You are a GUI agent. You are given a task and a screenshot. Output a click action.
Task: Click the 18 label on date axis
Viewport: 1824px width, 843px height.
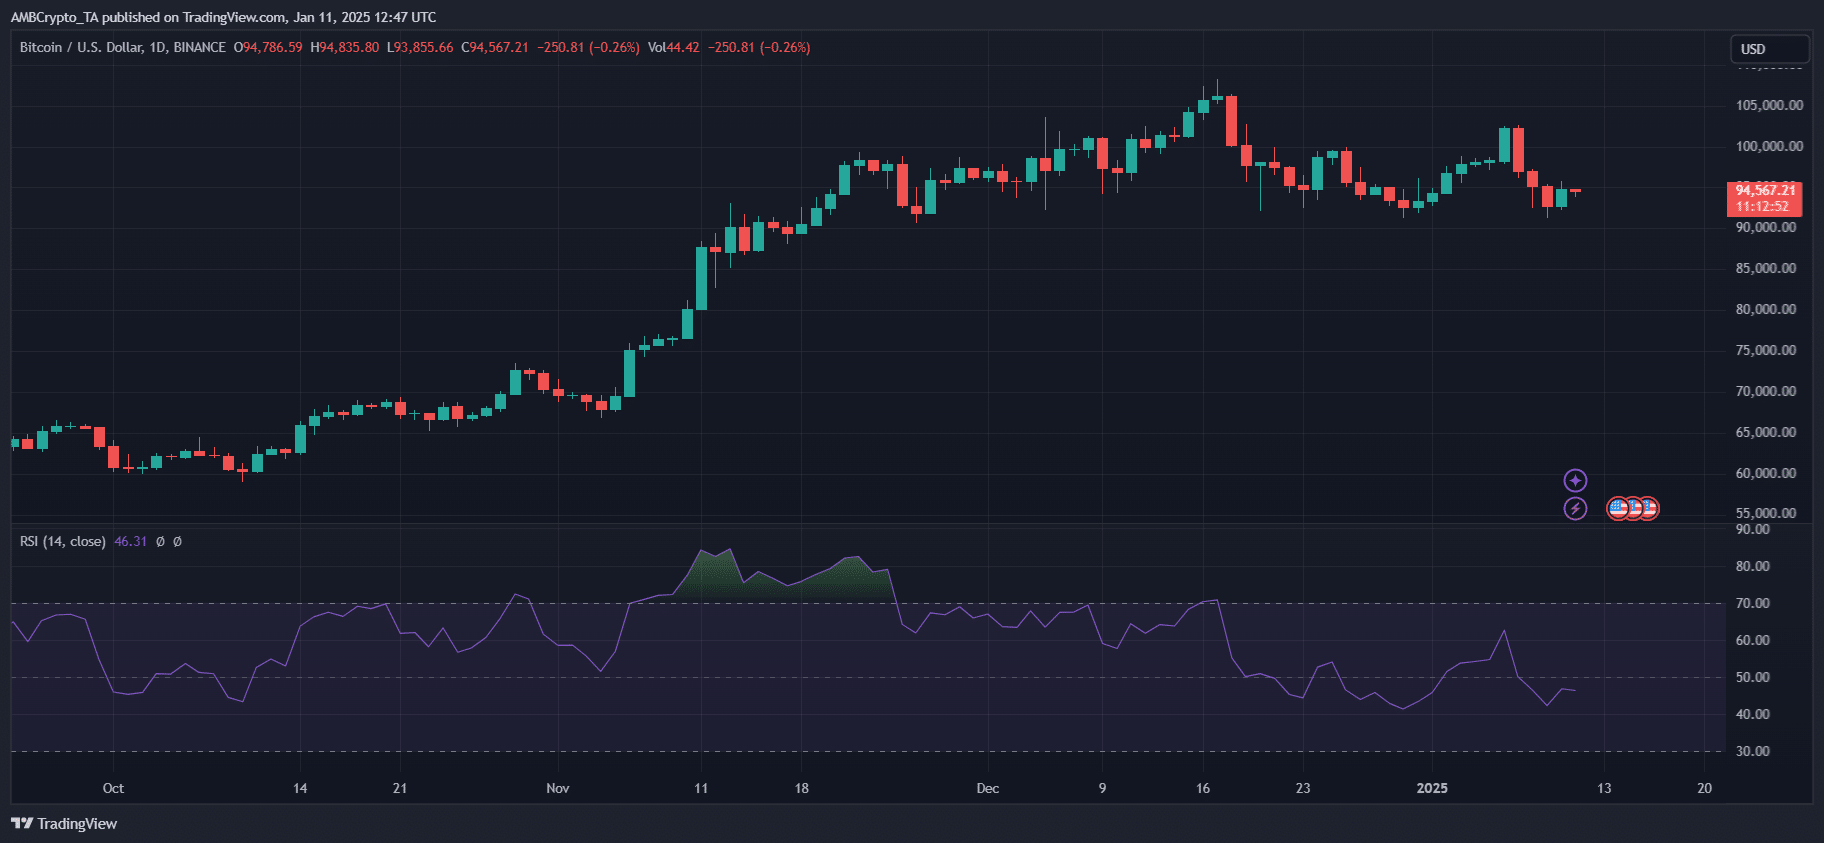802,788
